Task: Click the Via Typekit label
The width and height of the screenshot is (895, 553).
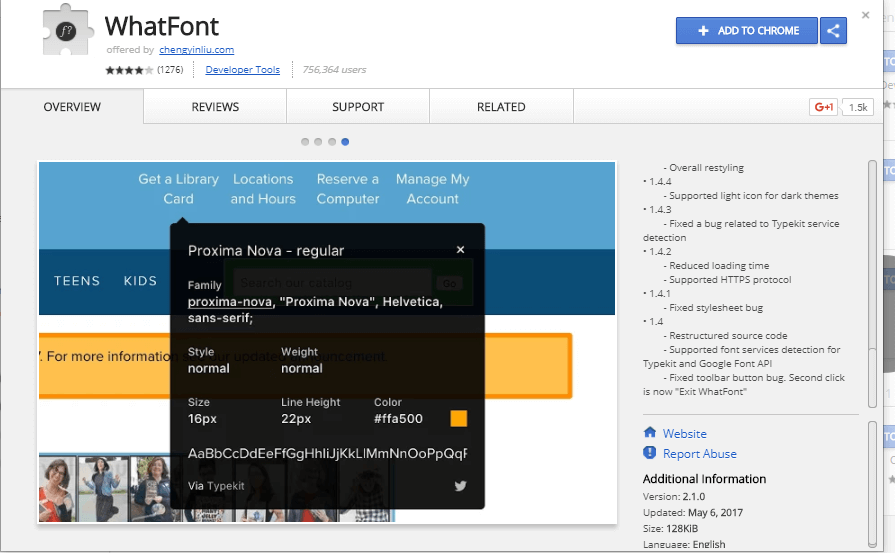Action: (216, 486)
